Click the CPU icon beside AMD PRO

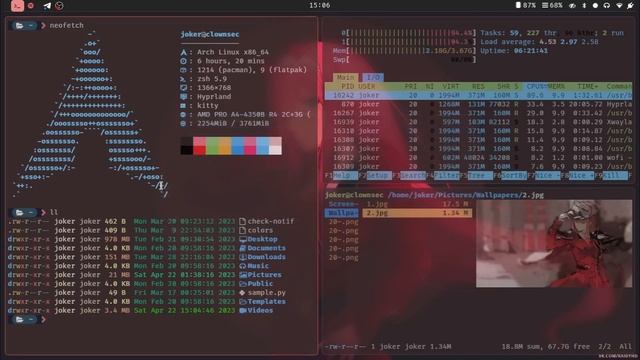point(184,115)
